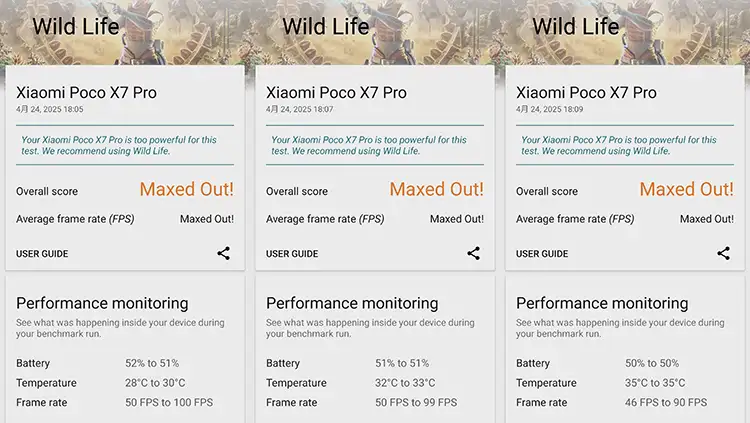Share the 18:05 benchmark result
The height and width of the screenshot is (423, 750).
(223, 253)
